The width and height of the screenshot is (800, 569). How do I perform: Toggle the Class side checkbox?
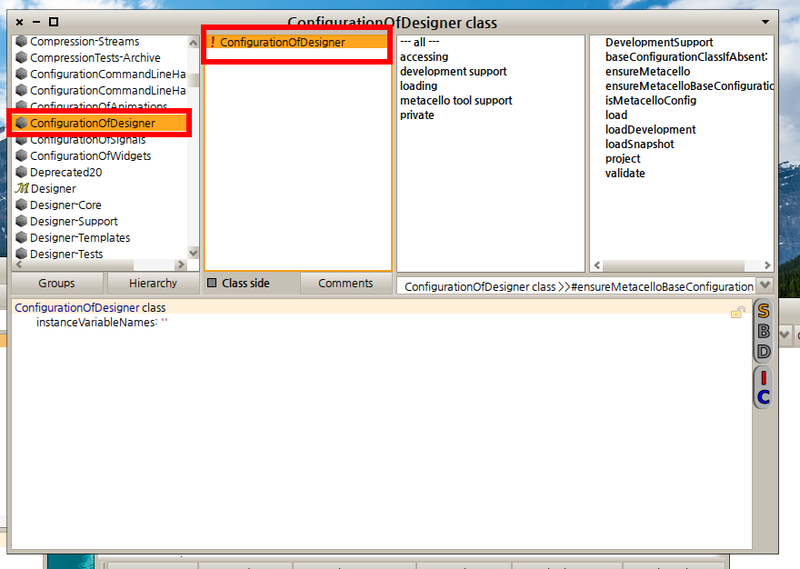212,283
